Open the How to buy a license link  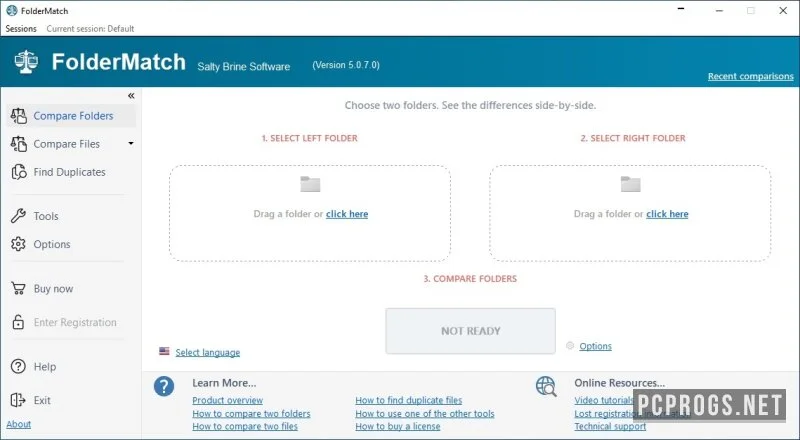click(x=398, y=426)
